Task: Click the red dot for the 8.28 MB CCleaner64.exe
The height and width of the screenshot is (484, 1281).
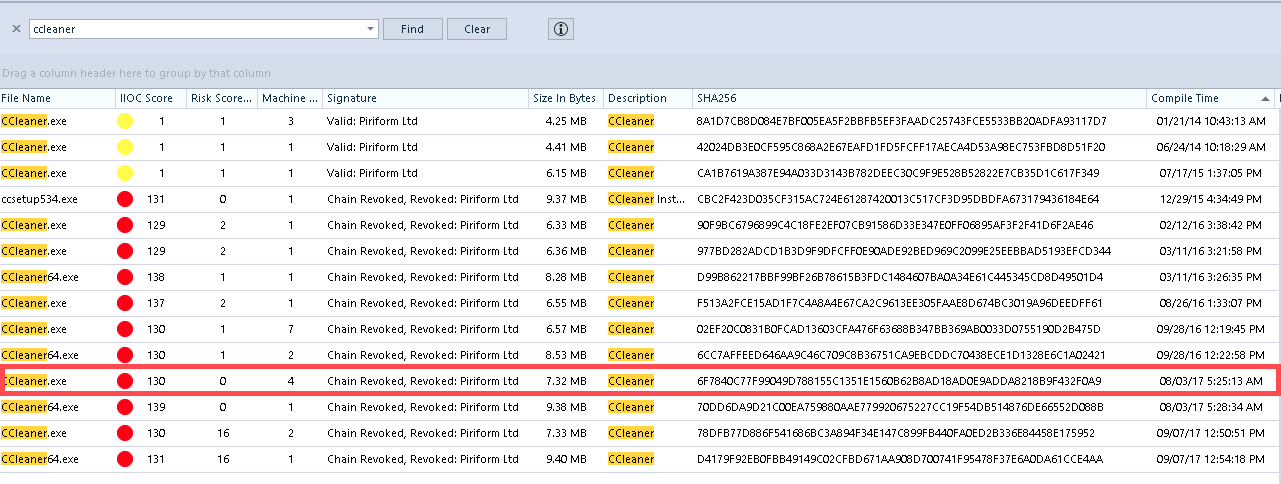Action: [125, 277]
